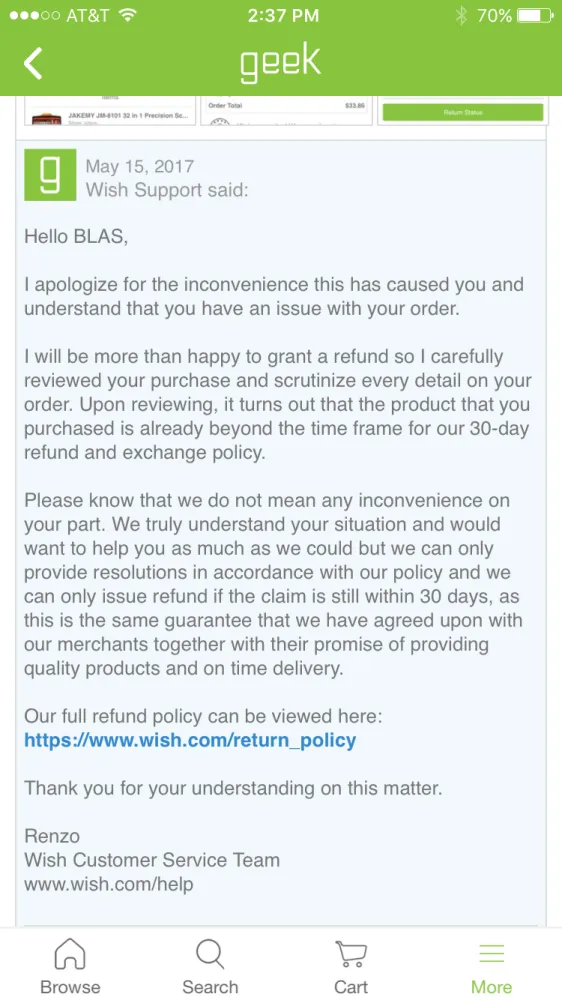Tap the May 15, 2017 message date
The height and width of the screenshot is (1000, 562).
tap(140, 166)
